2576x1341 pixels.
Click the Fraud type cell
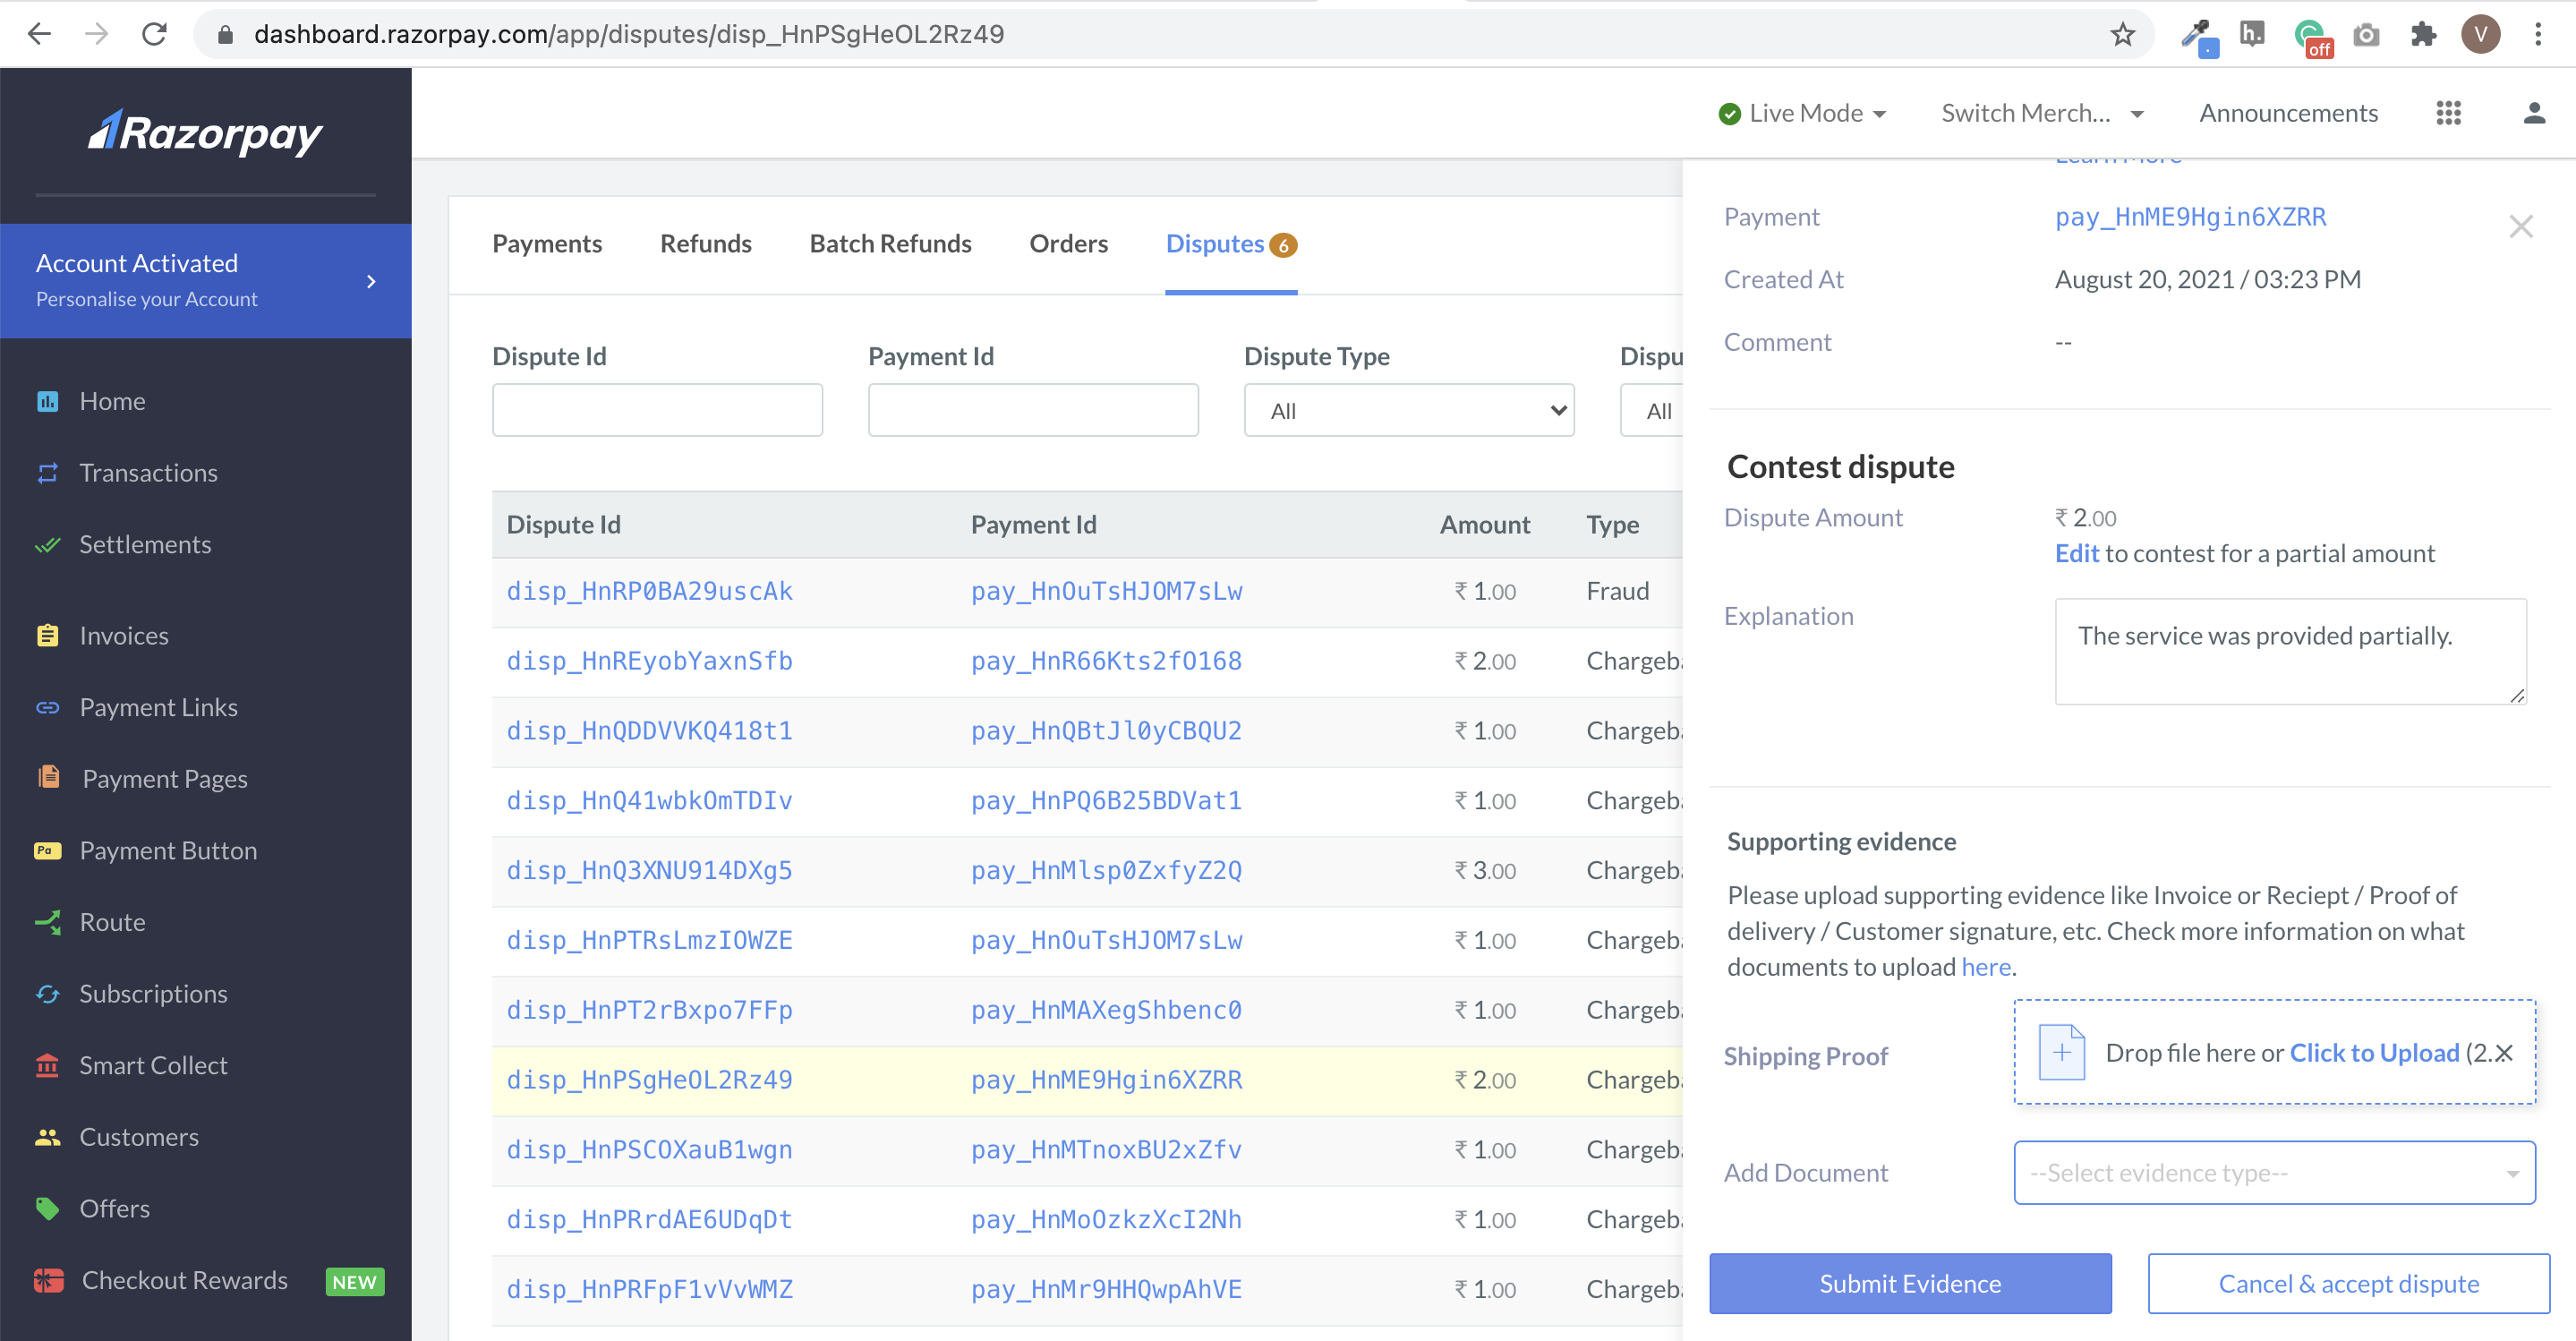coord(1617,591)
